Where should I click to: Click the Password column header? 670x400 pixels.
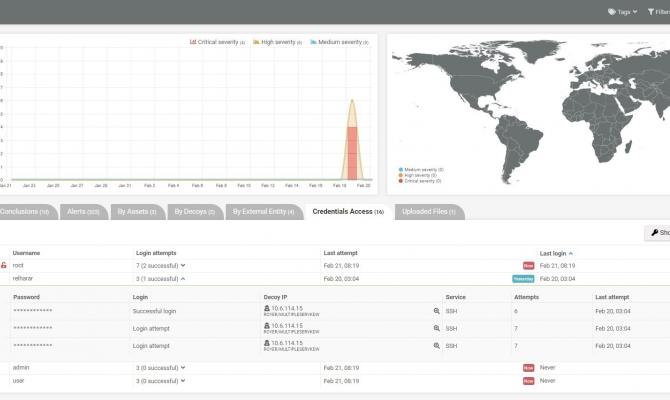(x=26, y=297)
